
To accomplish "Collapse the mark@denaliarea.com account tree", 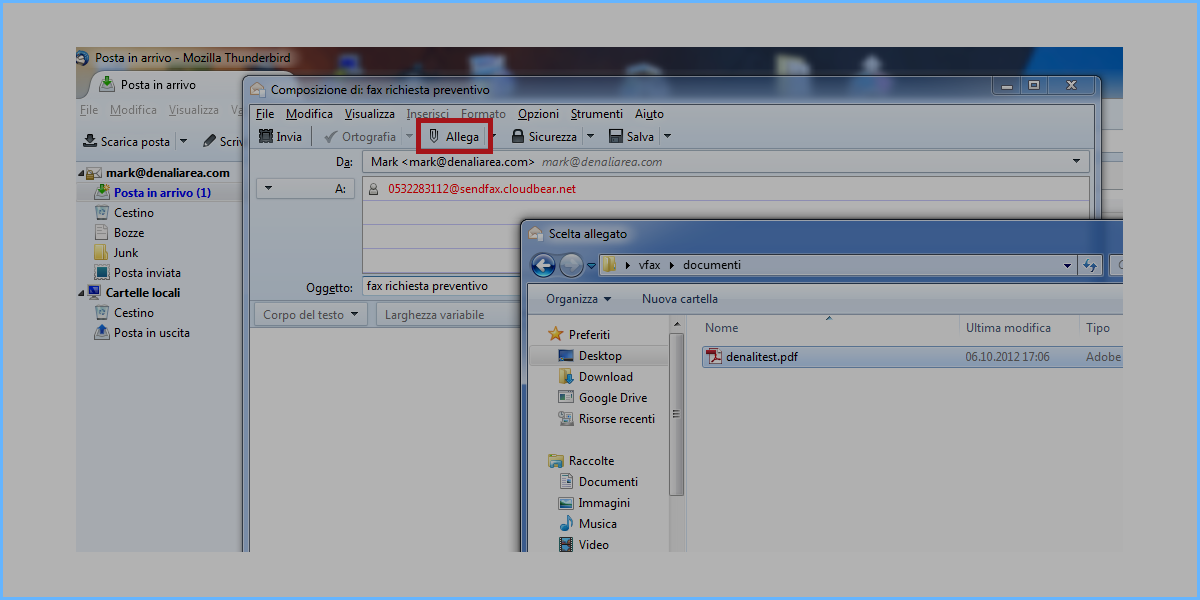I will coord(81,173).
